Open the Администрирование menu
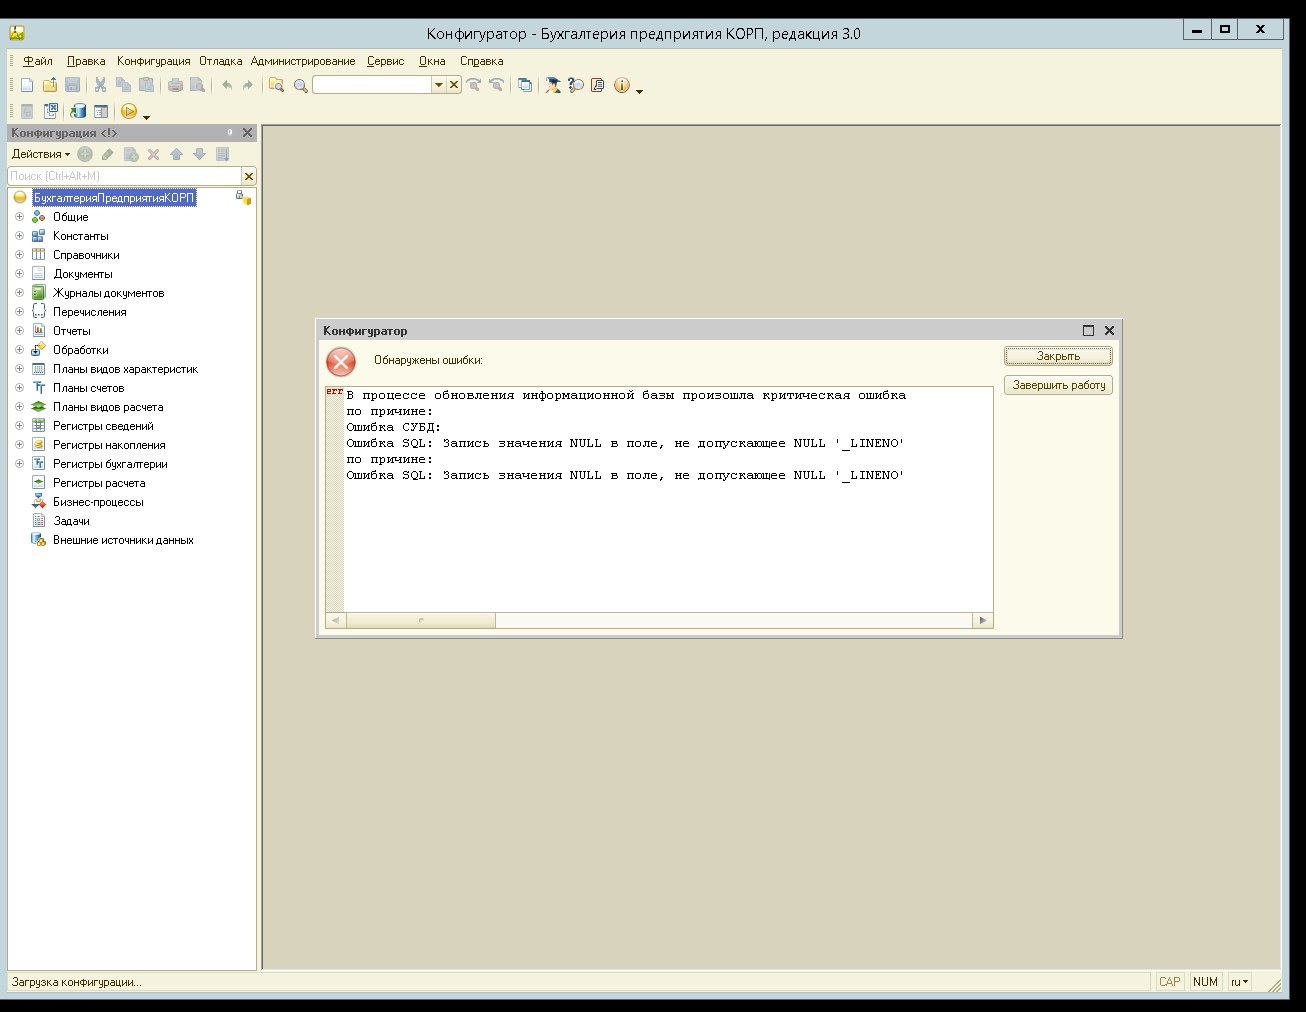The image size is (1306, 1012). pos(302,61)
